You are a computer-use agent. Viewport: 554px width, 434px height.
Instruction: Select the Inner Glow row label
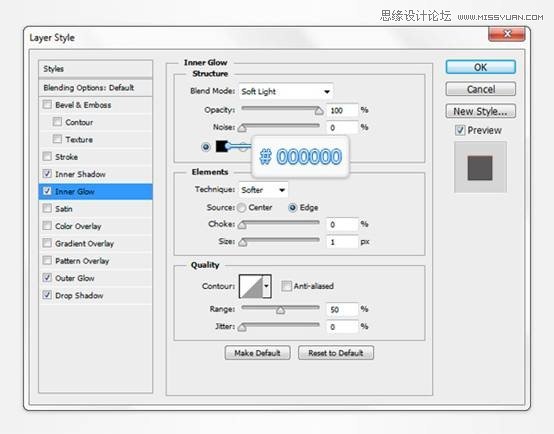point(75,192)
